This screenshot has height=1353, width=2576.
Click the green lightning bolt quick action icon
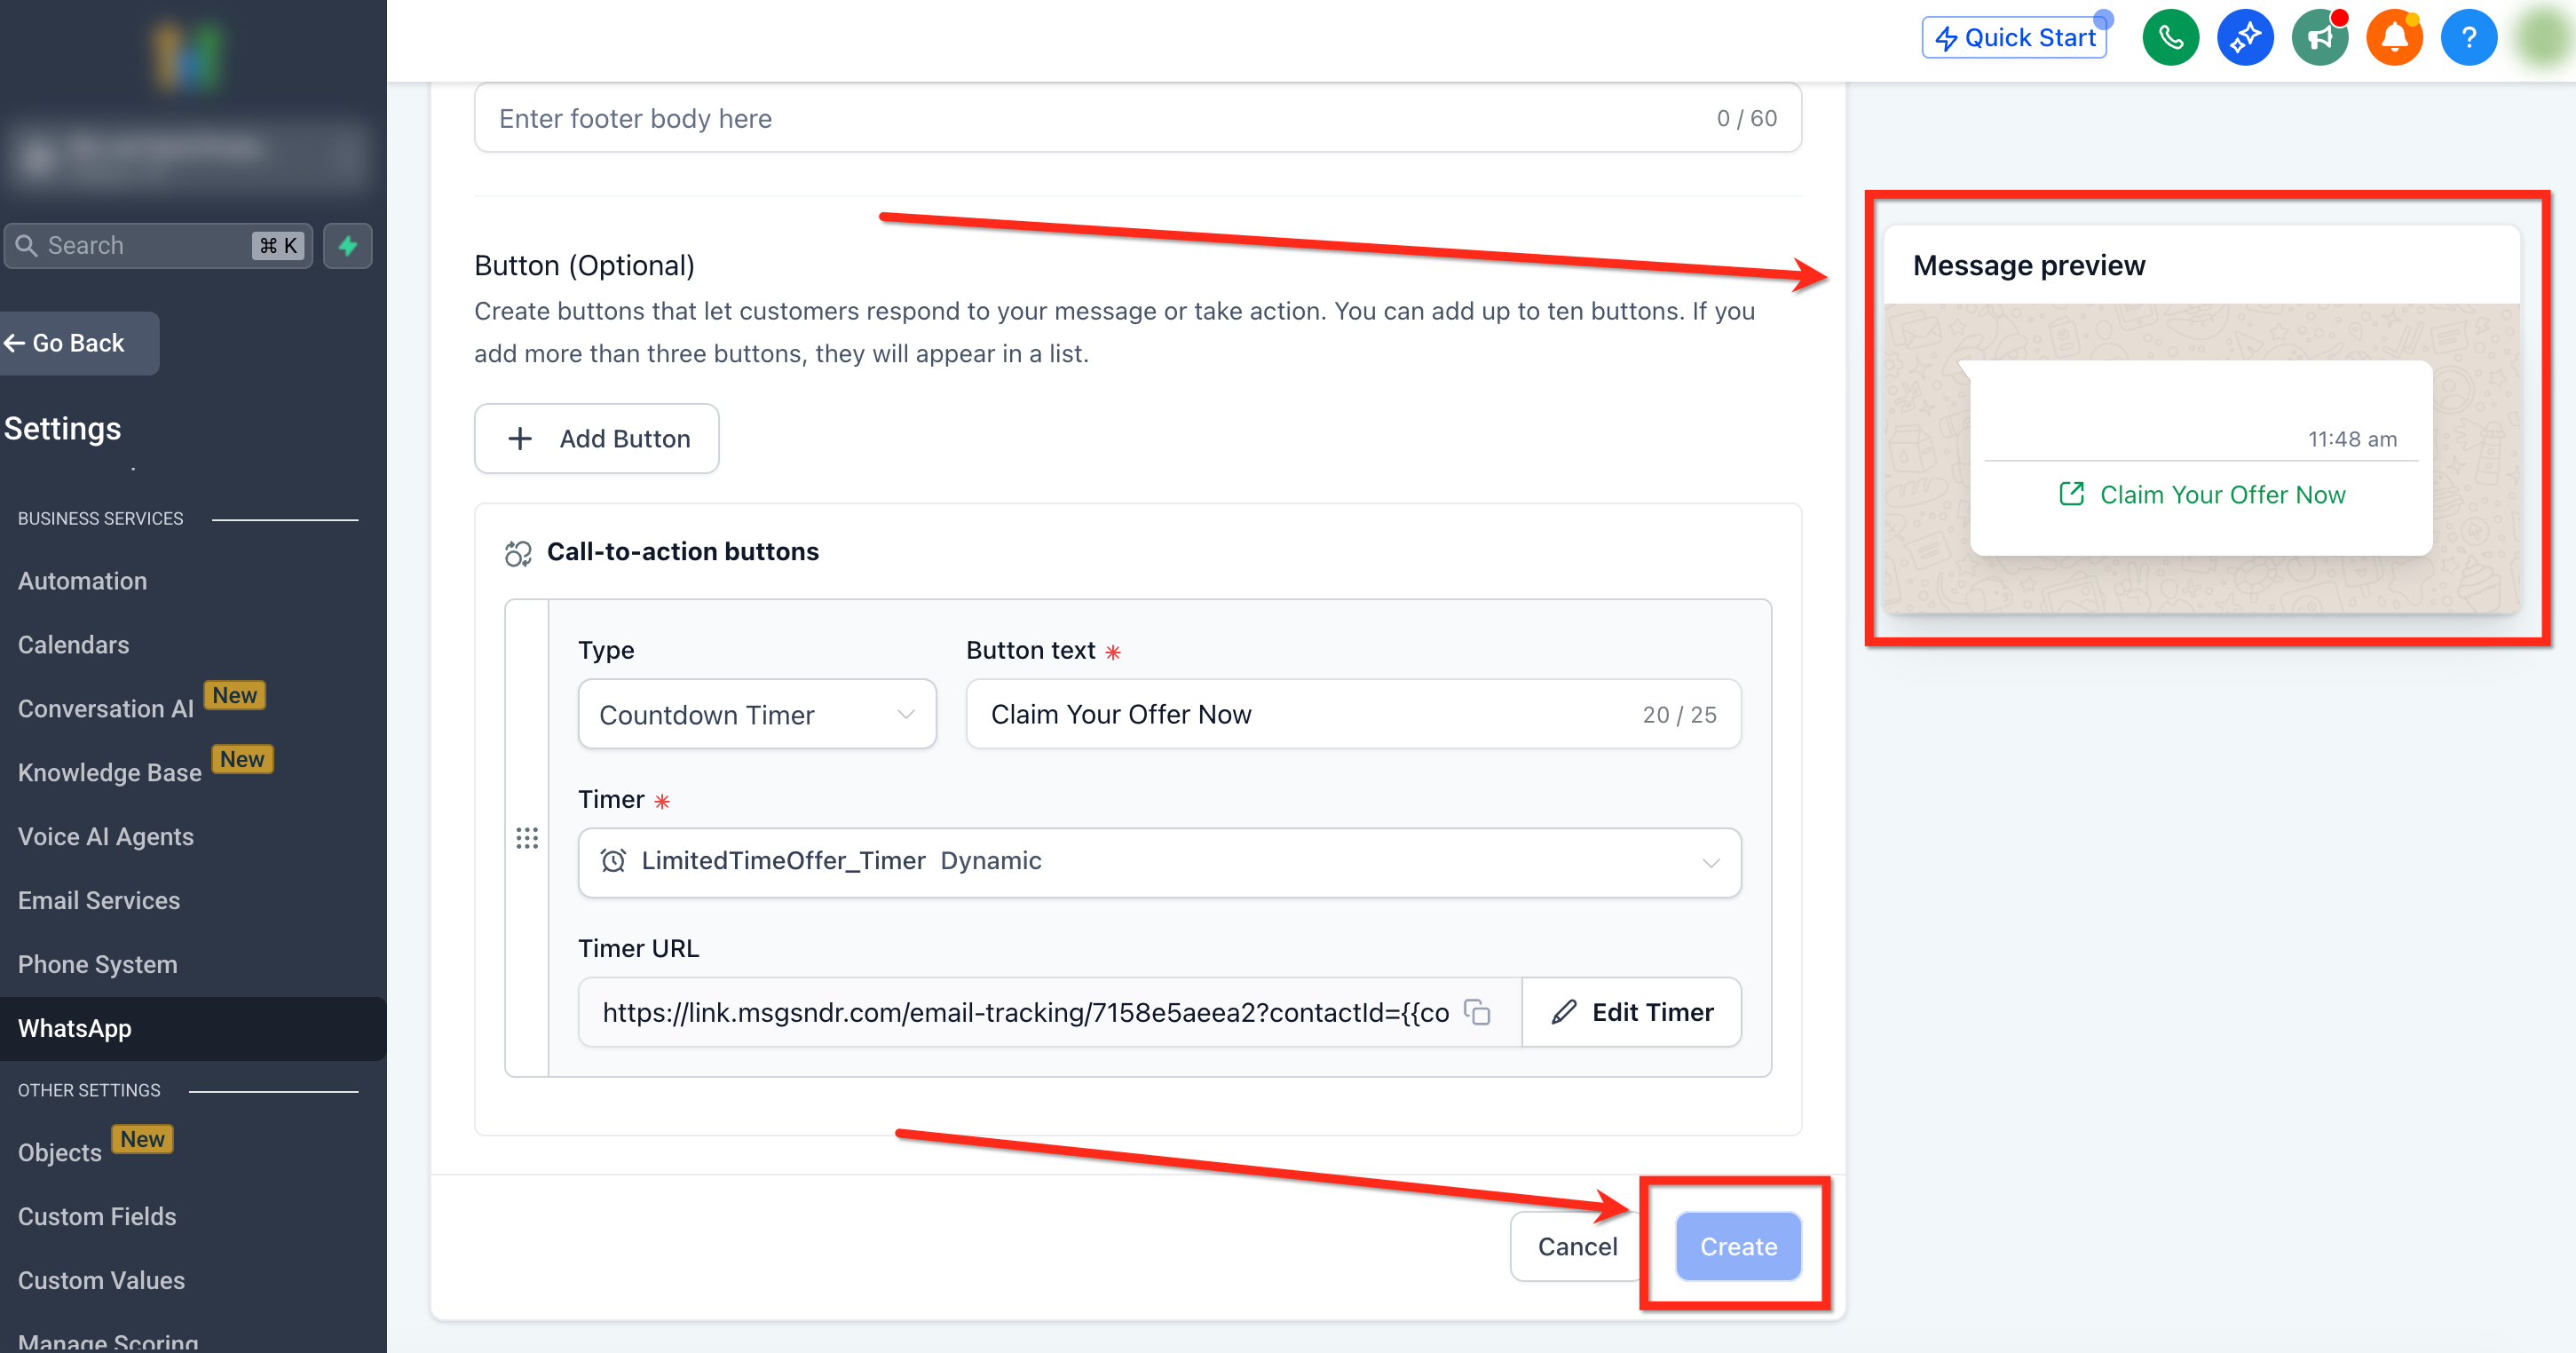click(x=348, y=245)
